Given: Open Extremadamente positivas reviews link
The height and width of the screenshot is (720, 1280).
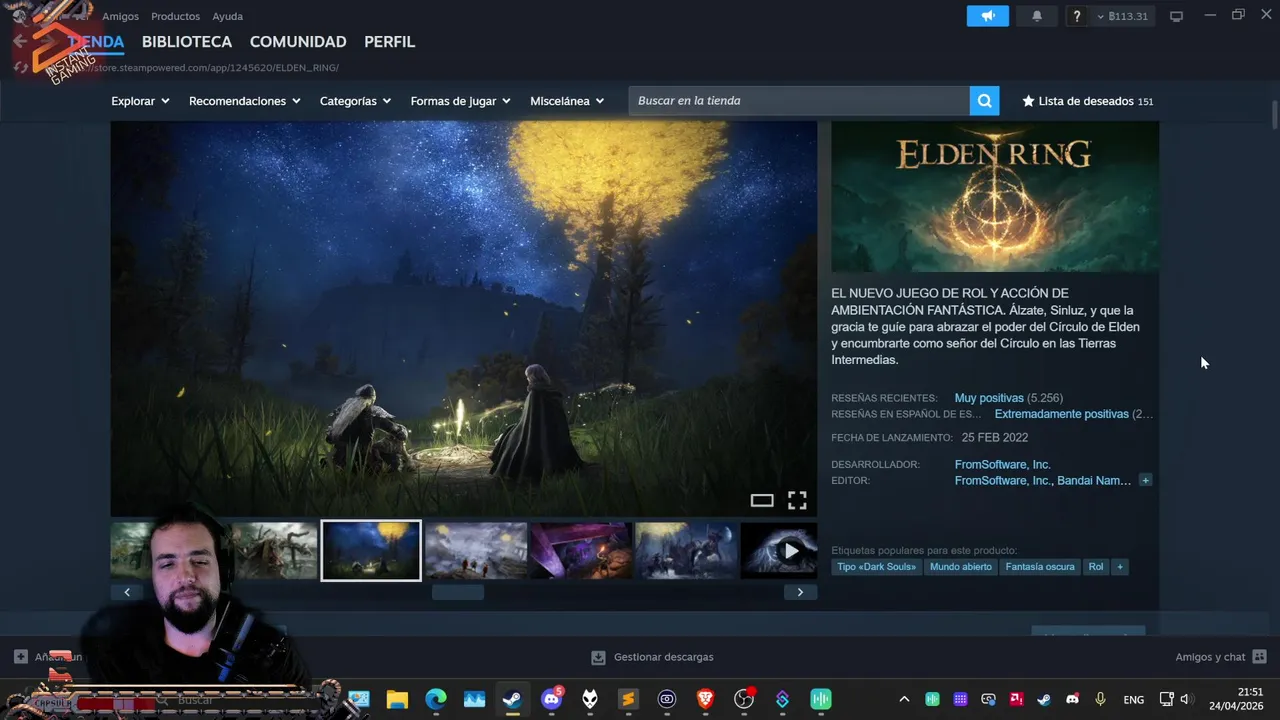Looking at the screenshot, I should (1062, 414).
